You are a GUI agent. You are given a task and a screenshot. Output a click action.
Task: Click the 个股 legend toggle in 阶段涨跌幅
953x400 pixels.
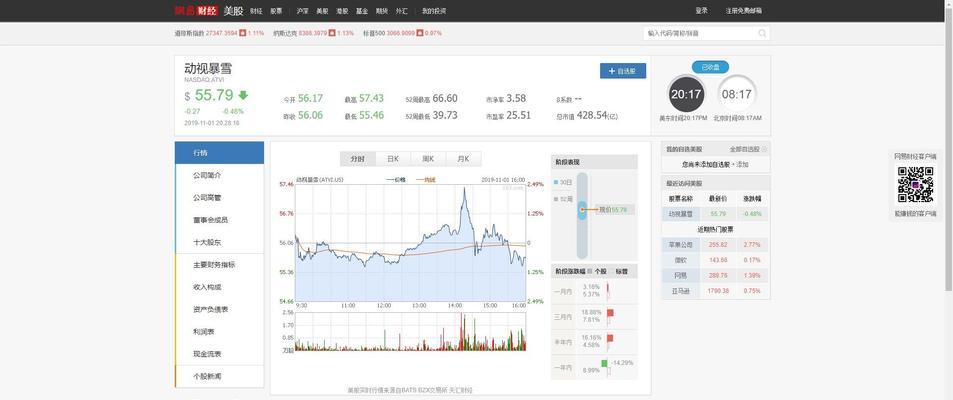597,271
